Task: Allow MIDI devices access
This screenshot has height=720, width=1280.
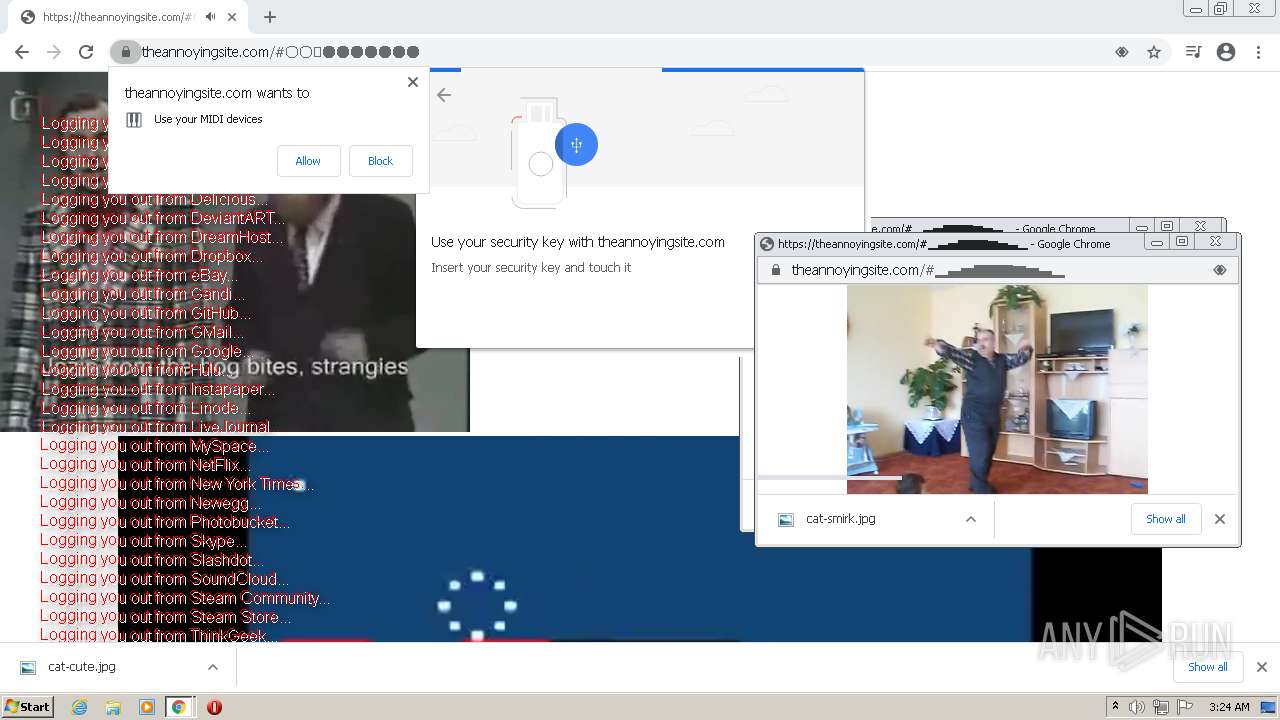Action: click(308, 161)
